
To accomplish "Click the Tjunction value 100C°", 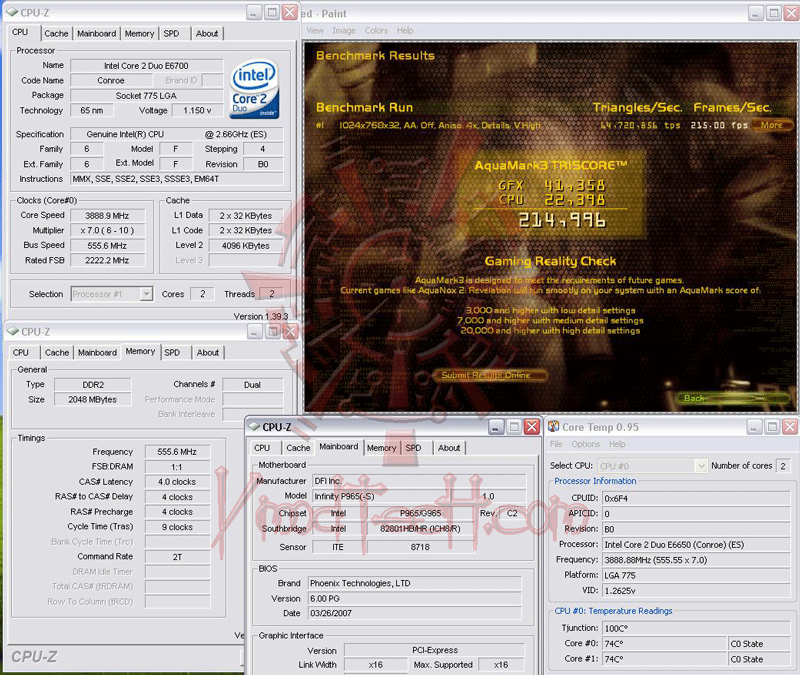I will pos(696,628).
